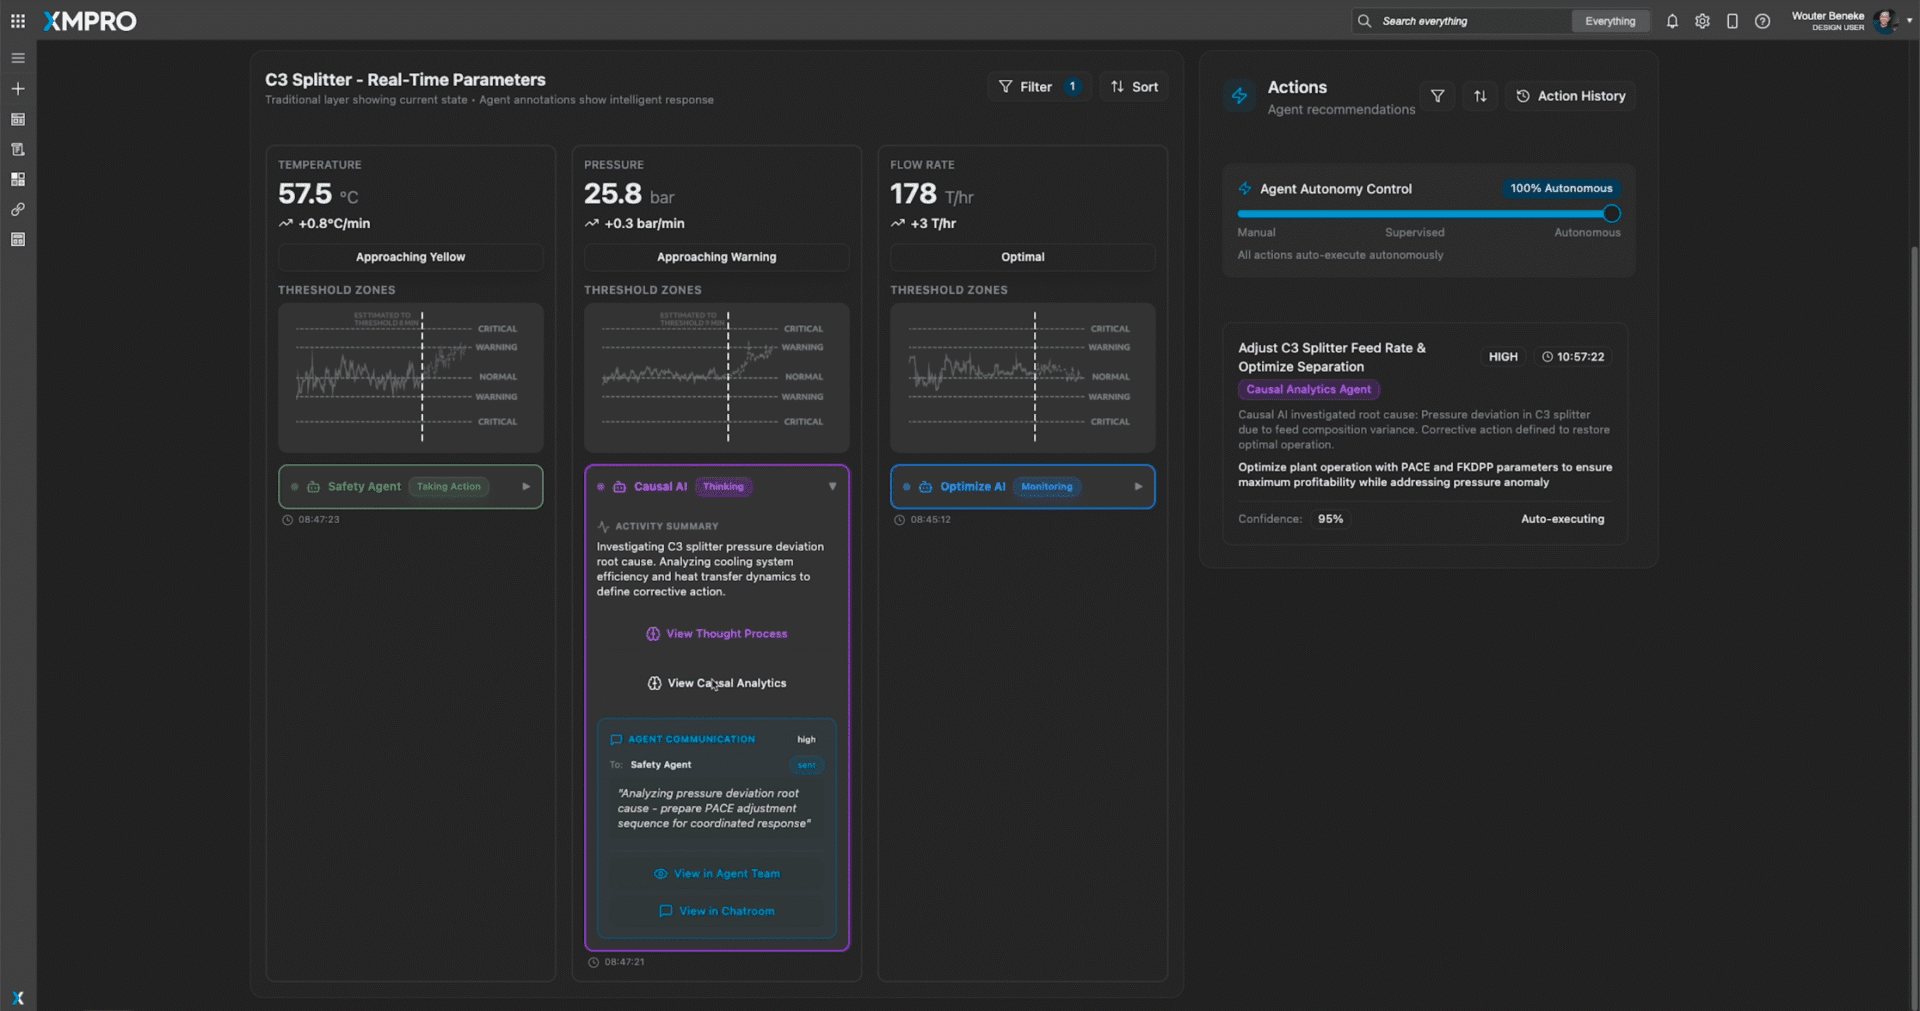The height and width of the screenshot is (1011, 1920).
Task: Click the help question mark icon
Action: tap(1762, 21)
